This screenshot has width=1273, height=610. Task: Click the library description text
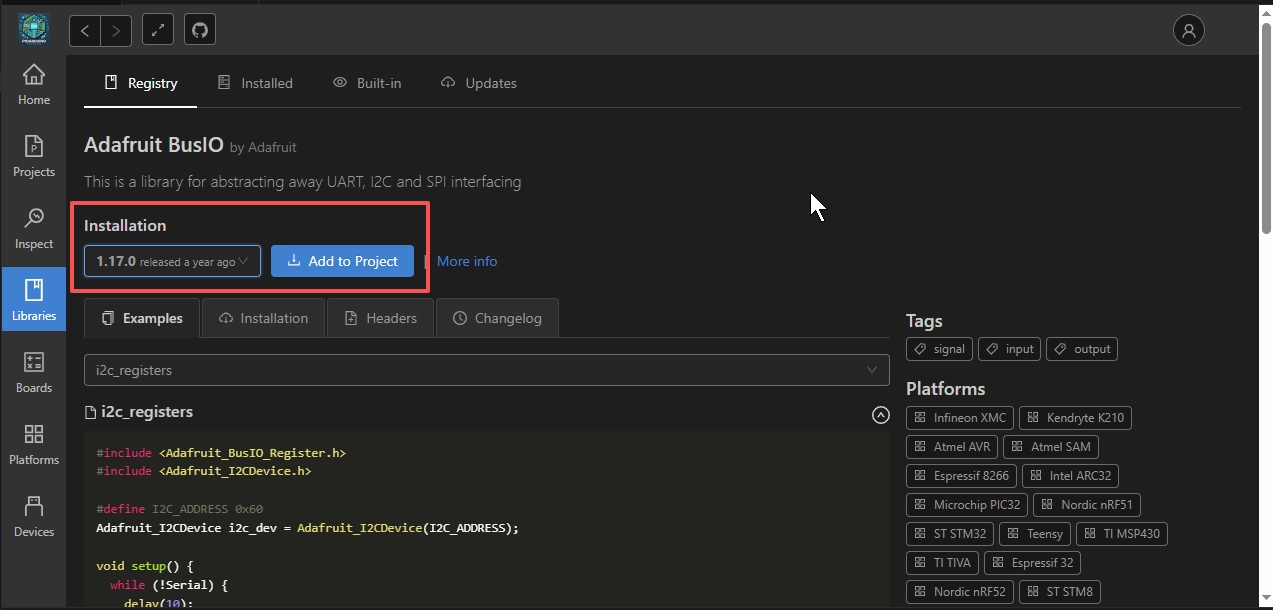pyautogui.click(x=302, y=182)
